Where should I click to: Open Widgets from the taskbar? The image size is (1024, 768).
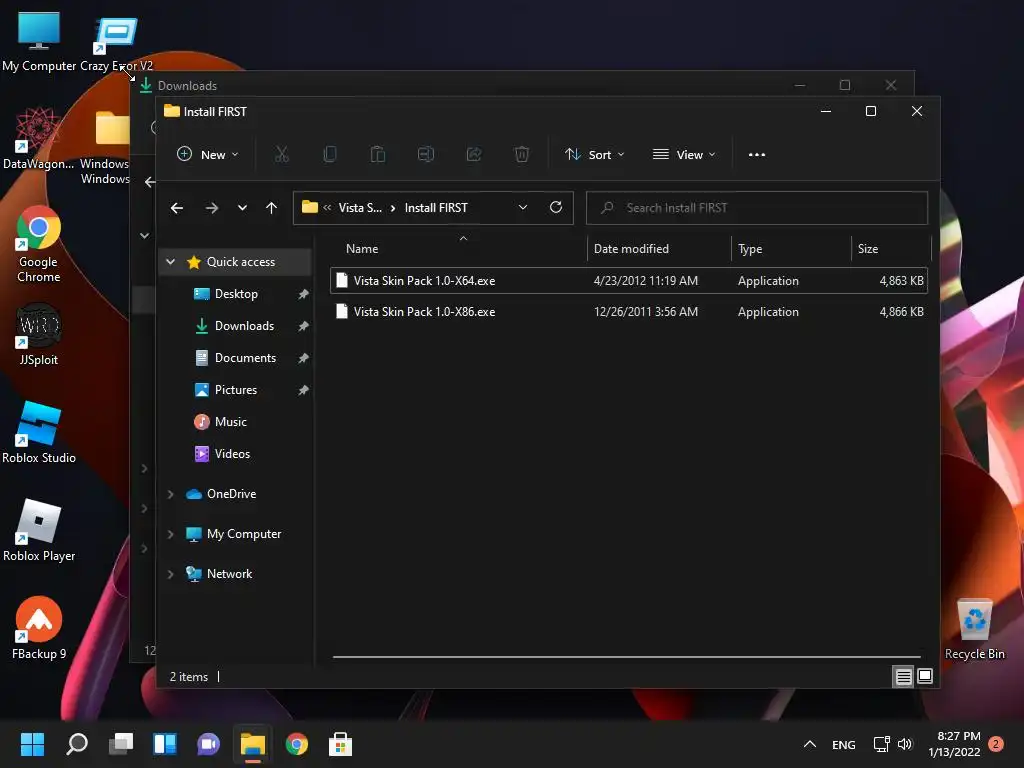coord(165,744)
